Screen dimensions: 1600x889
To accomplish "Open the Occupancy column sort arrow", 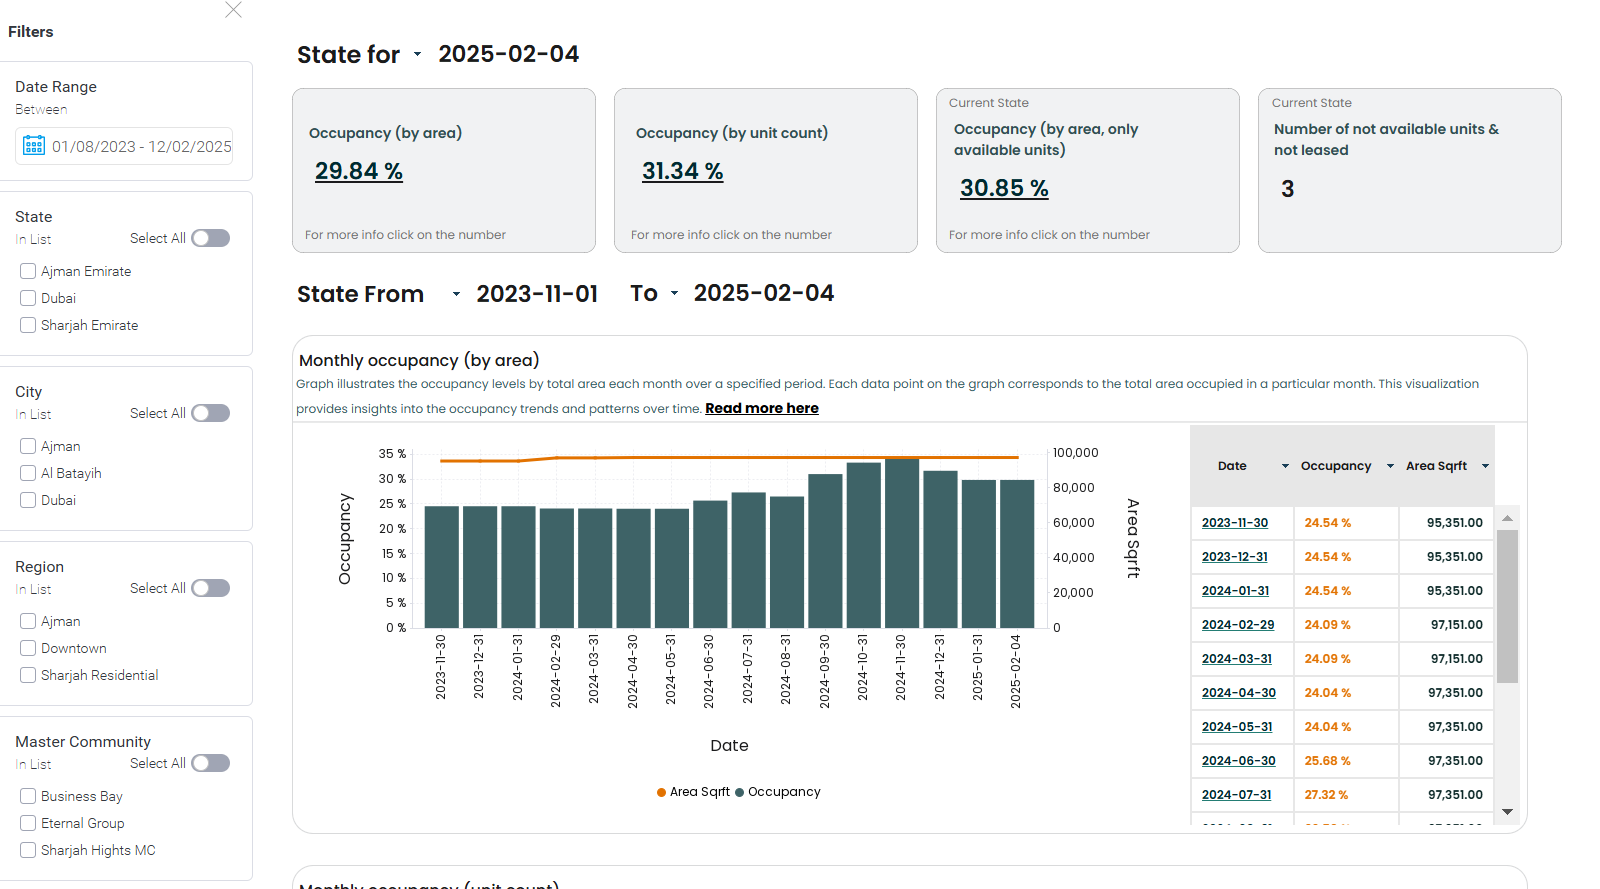I will pyautogui.click(x=1390, y=466).
